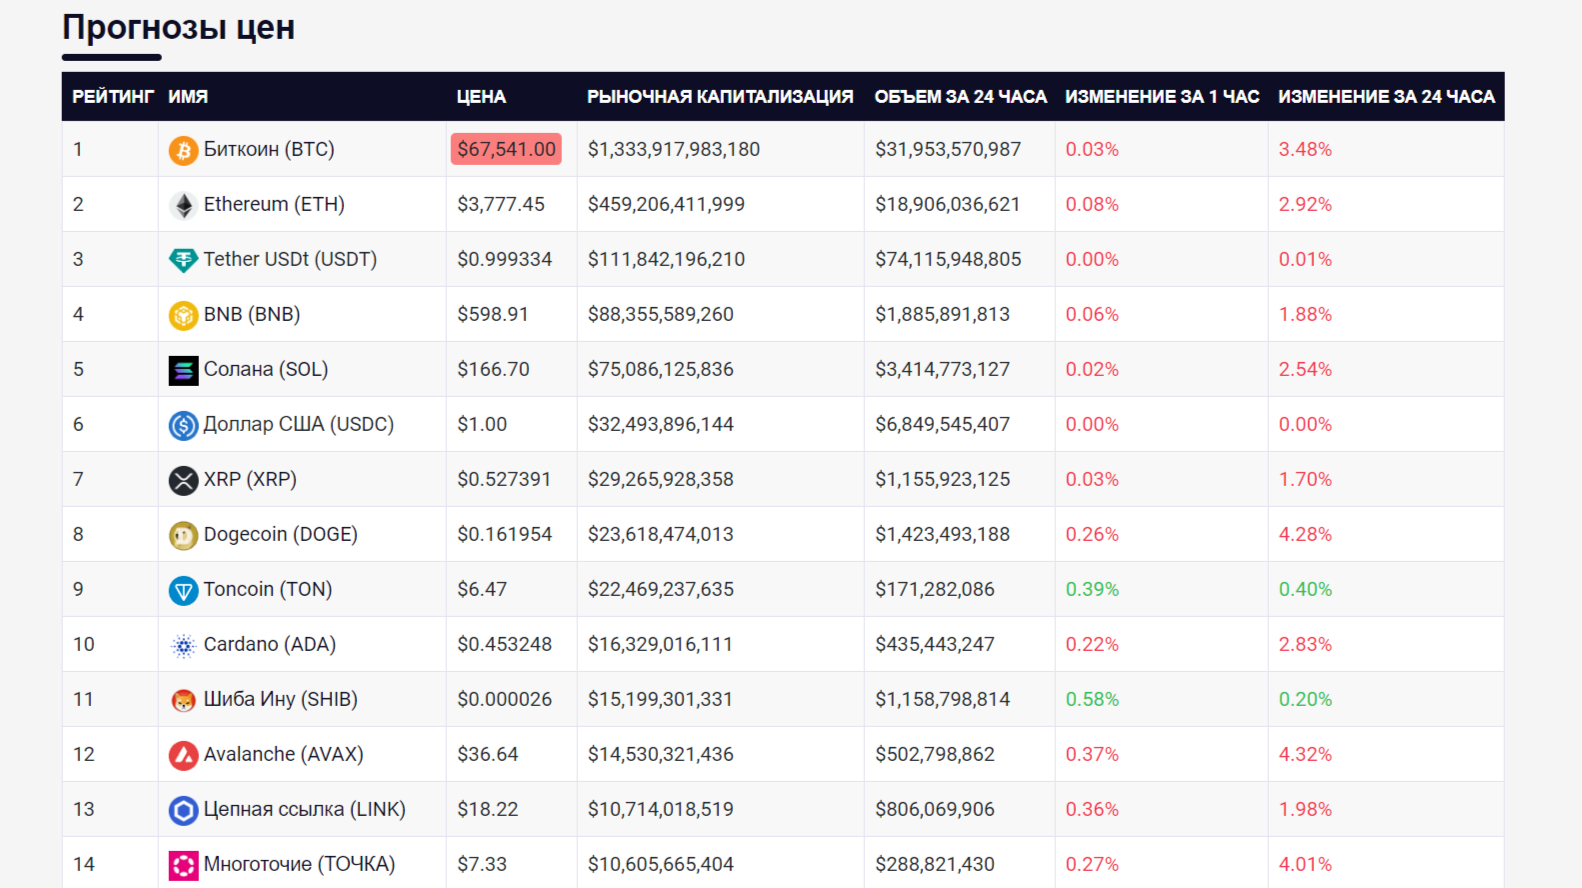Click Solana price $166.70
This screenshot has height=888, width=1582.
coord(494,369)
